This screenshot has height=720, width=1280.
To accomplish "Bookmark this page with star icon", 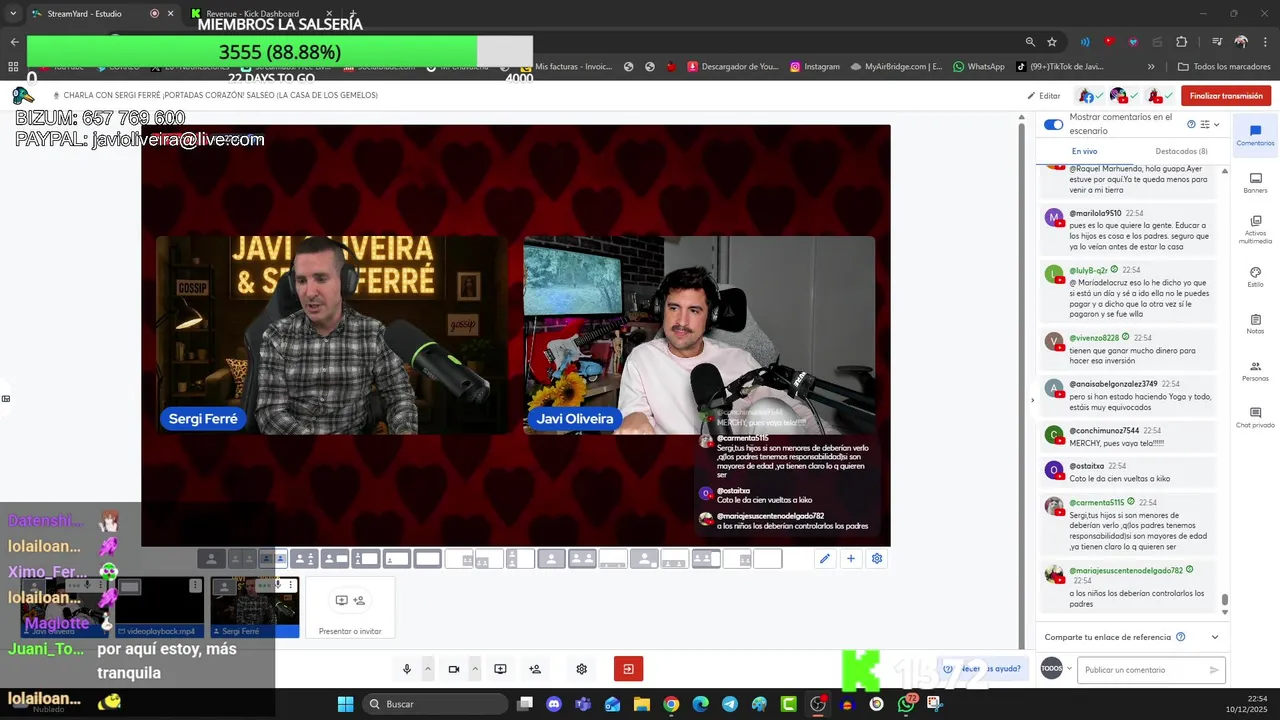I will click(1052, 42).
